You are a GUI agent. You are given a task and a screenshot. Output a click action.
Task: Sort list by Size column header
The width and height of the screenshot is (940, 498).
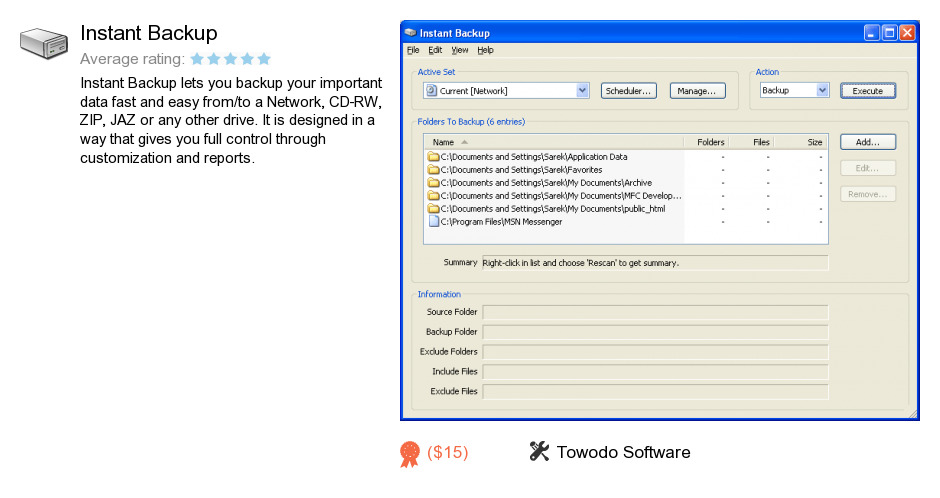[x=800, y=142]
